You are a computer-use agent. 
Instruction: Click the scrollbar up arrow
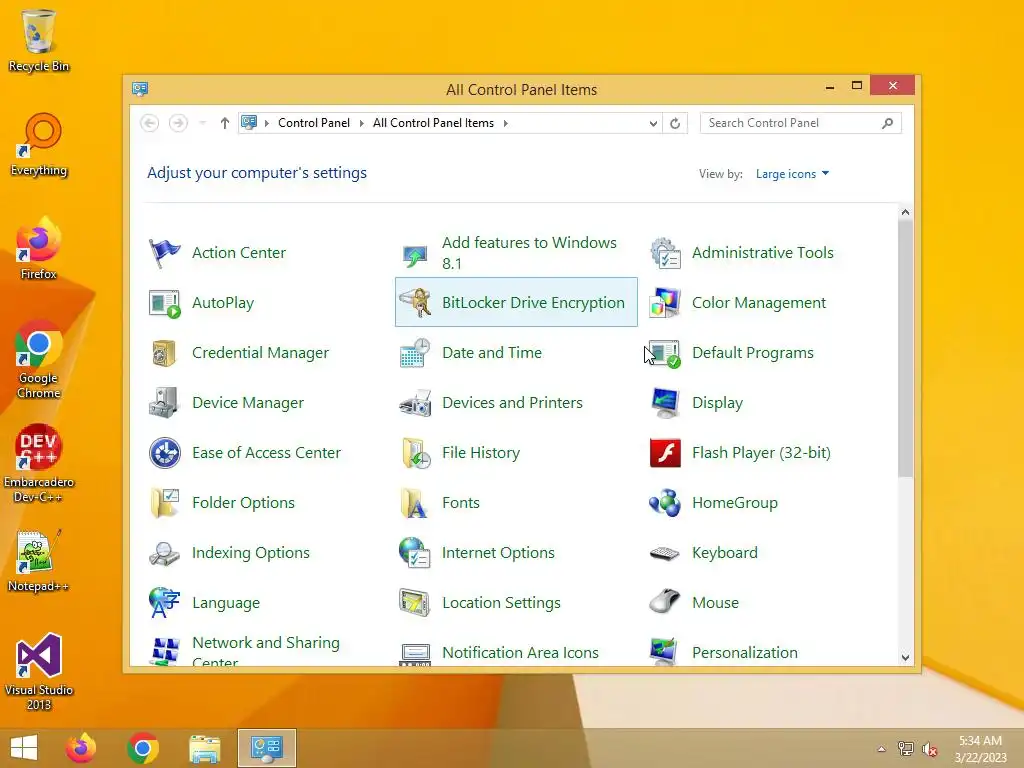(905, 212)
